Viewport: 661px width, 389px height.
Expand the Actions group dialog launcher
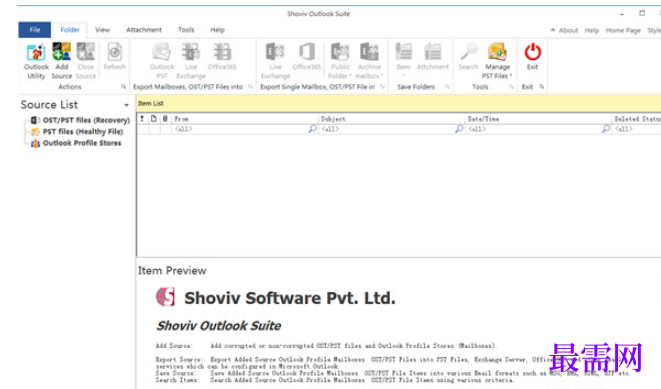(x=124, y=87)
